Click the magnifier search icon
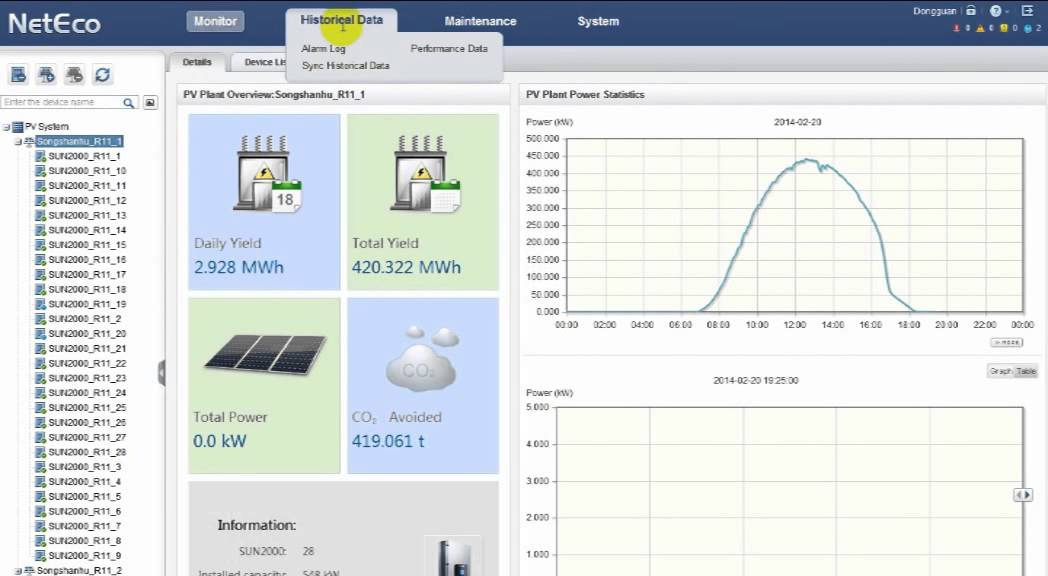This screenshot has width=1048, height=576. 129,102
